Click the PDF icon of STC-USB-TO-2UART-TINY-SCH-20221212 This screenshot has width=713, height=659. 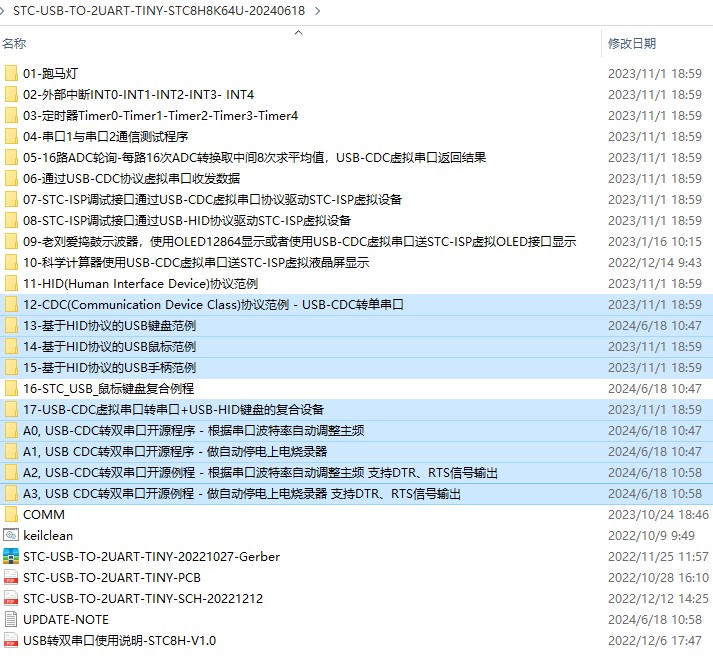[x=11, y=598]
